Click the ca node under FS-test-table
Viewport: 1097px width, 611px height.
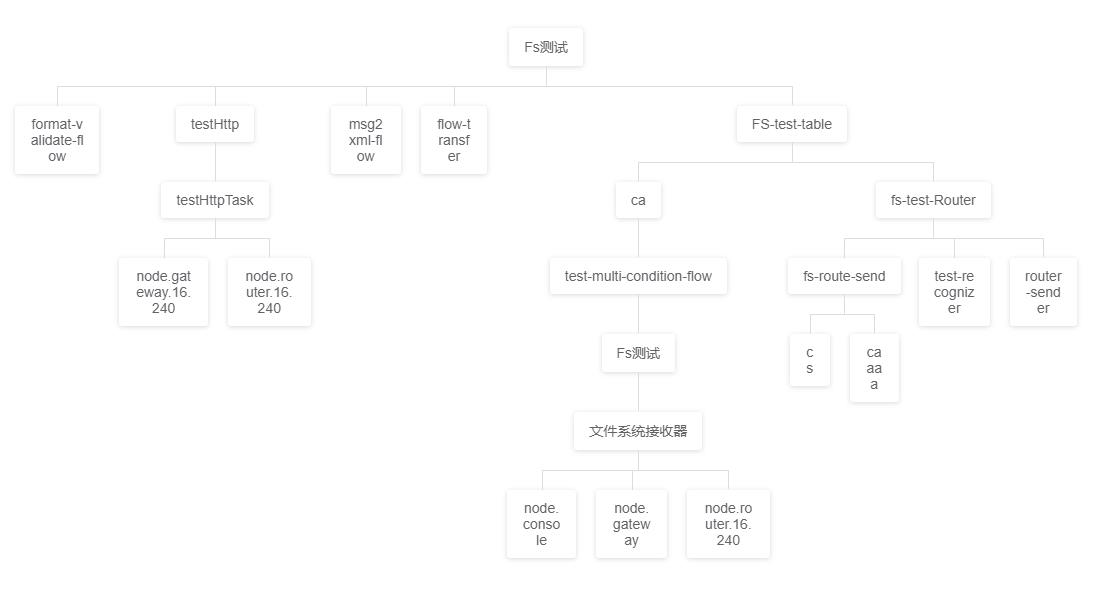(638, 200)
